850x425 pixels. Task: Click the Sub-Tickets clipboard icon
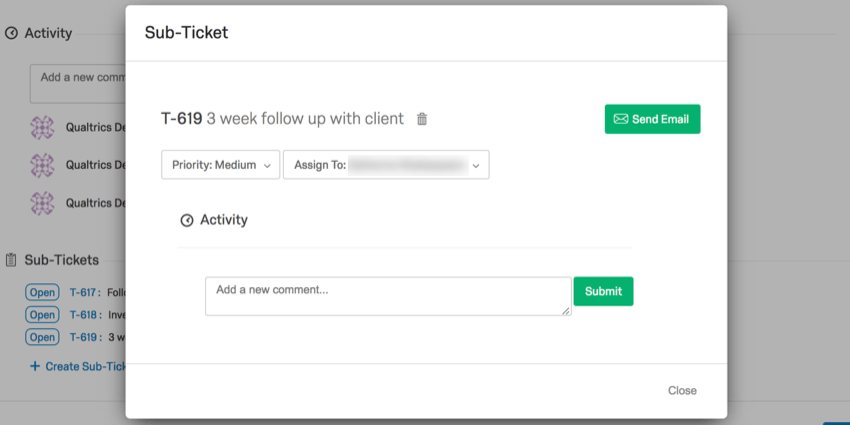tap(11, 260)
